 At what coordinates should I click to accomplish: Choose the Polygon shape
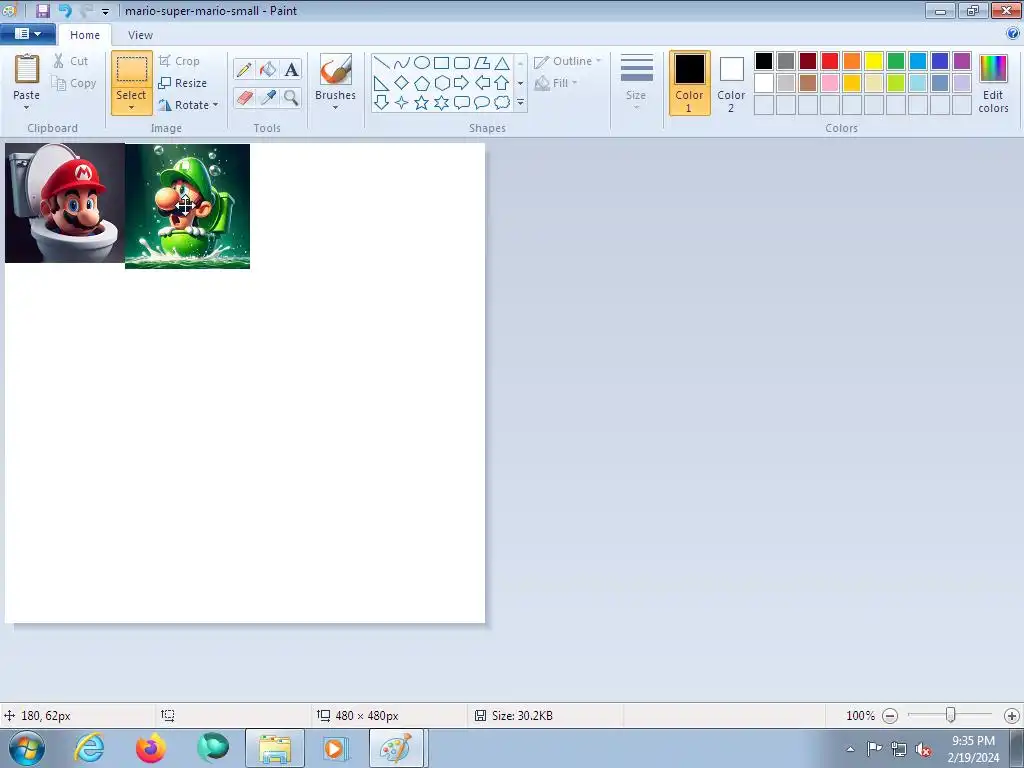pyautogui.click(x=482, y=63)
